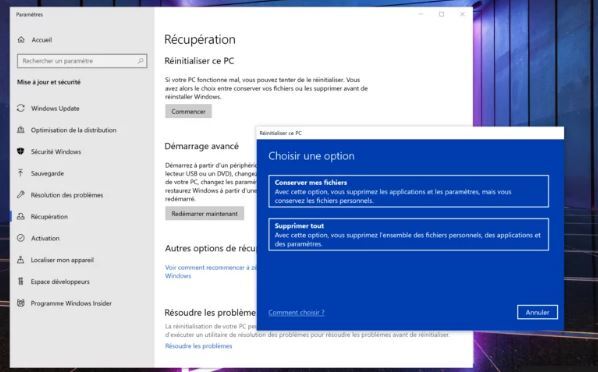Click the Récupération page title

[x=200, y=40]
